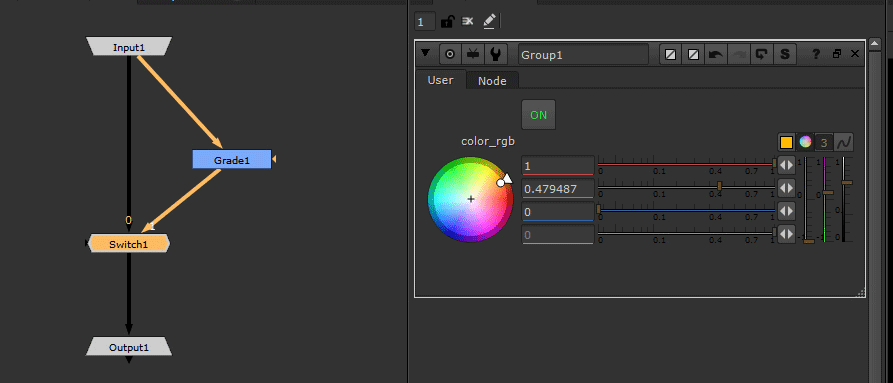Select the Output1 node
893x383 pixels.
(129, 347)
